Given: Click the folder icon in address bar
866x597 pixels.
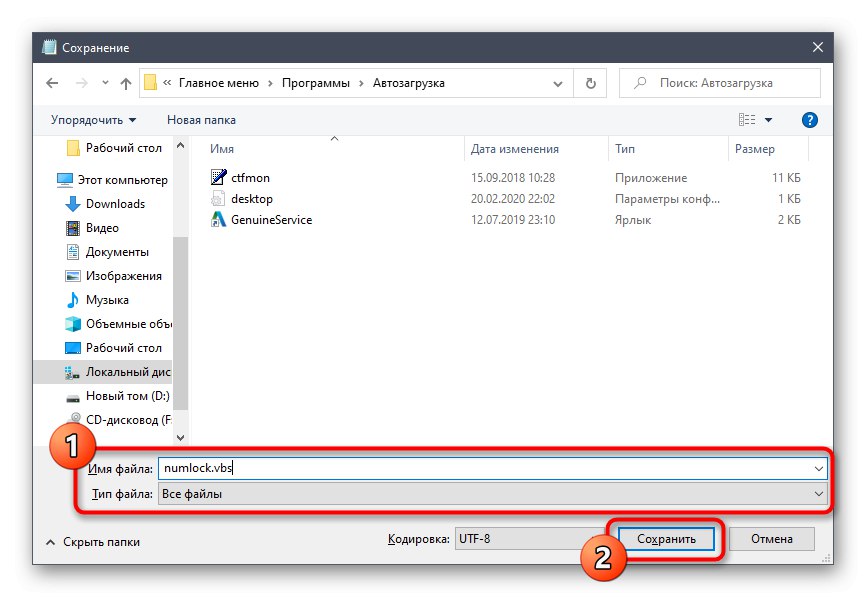Looking at the screenshot, I should click(x=150, y=83).
